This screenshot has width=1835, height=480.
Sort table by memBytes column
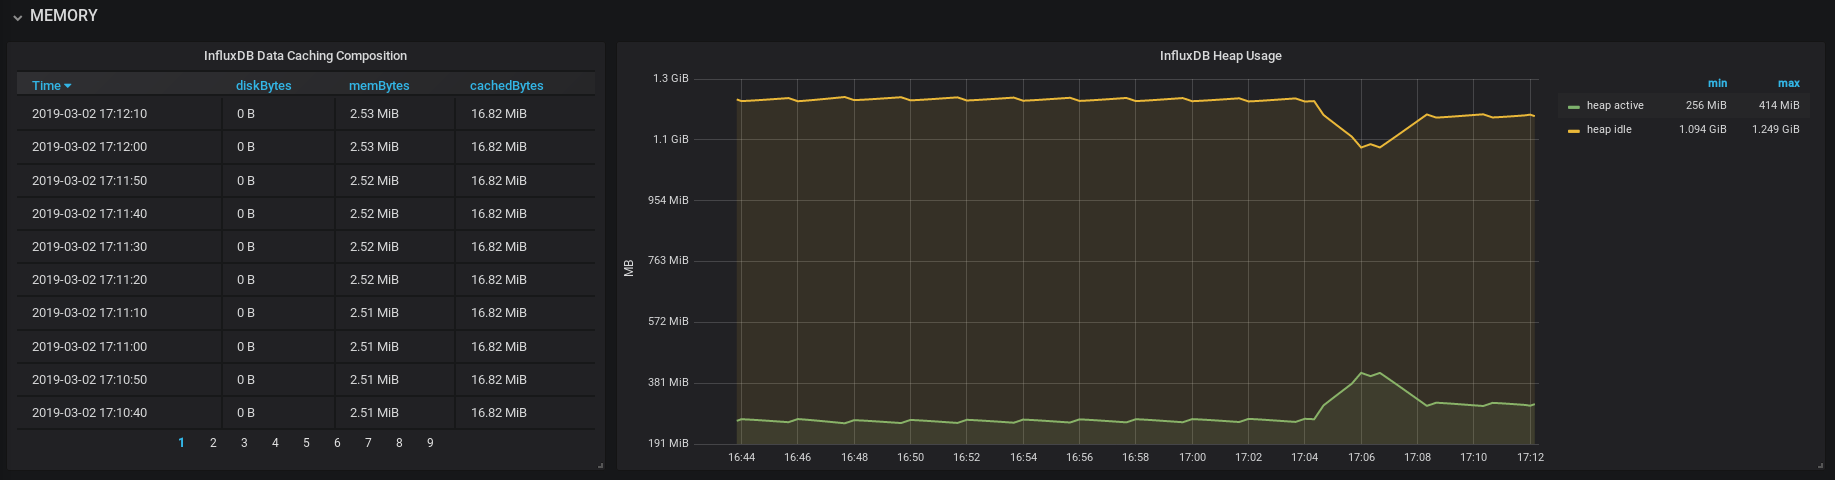point(379,86)
